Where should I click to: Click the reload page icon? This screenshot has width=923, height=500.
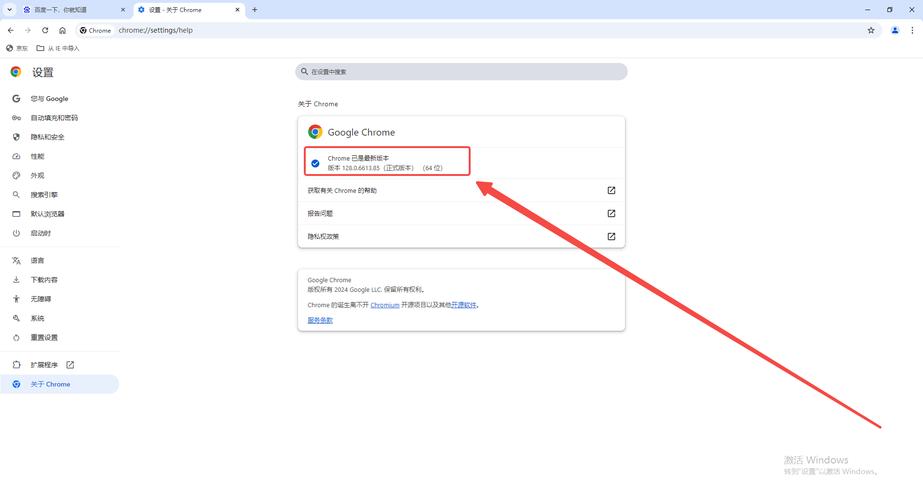click(45, 30)
